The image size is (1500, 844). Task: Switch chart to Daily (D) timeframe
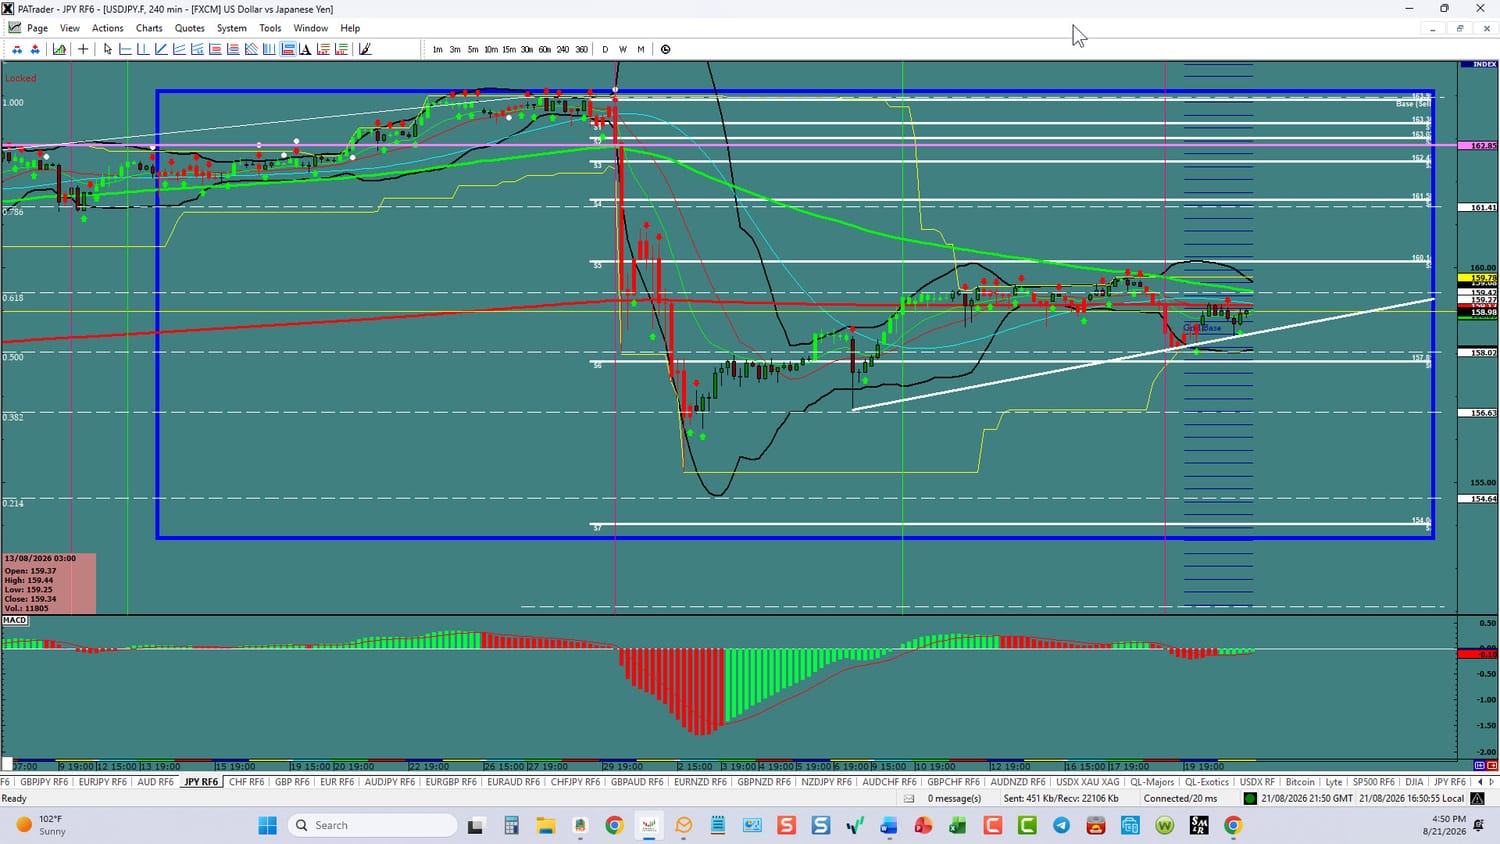[605, 49]
